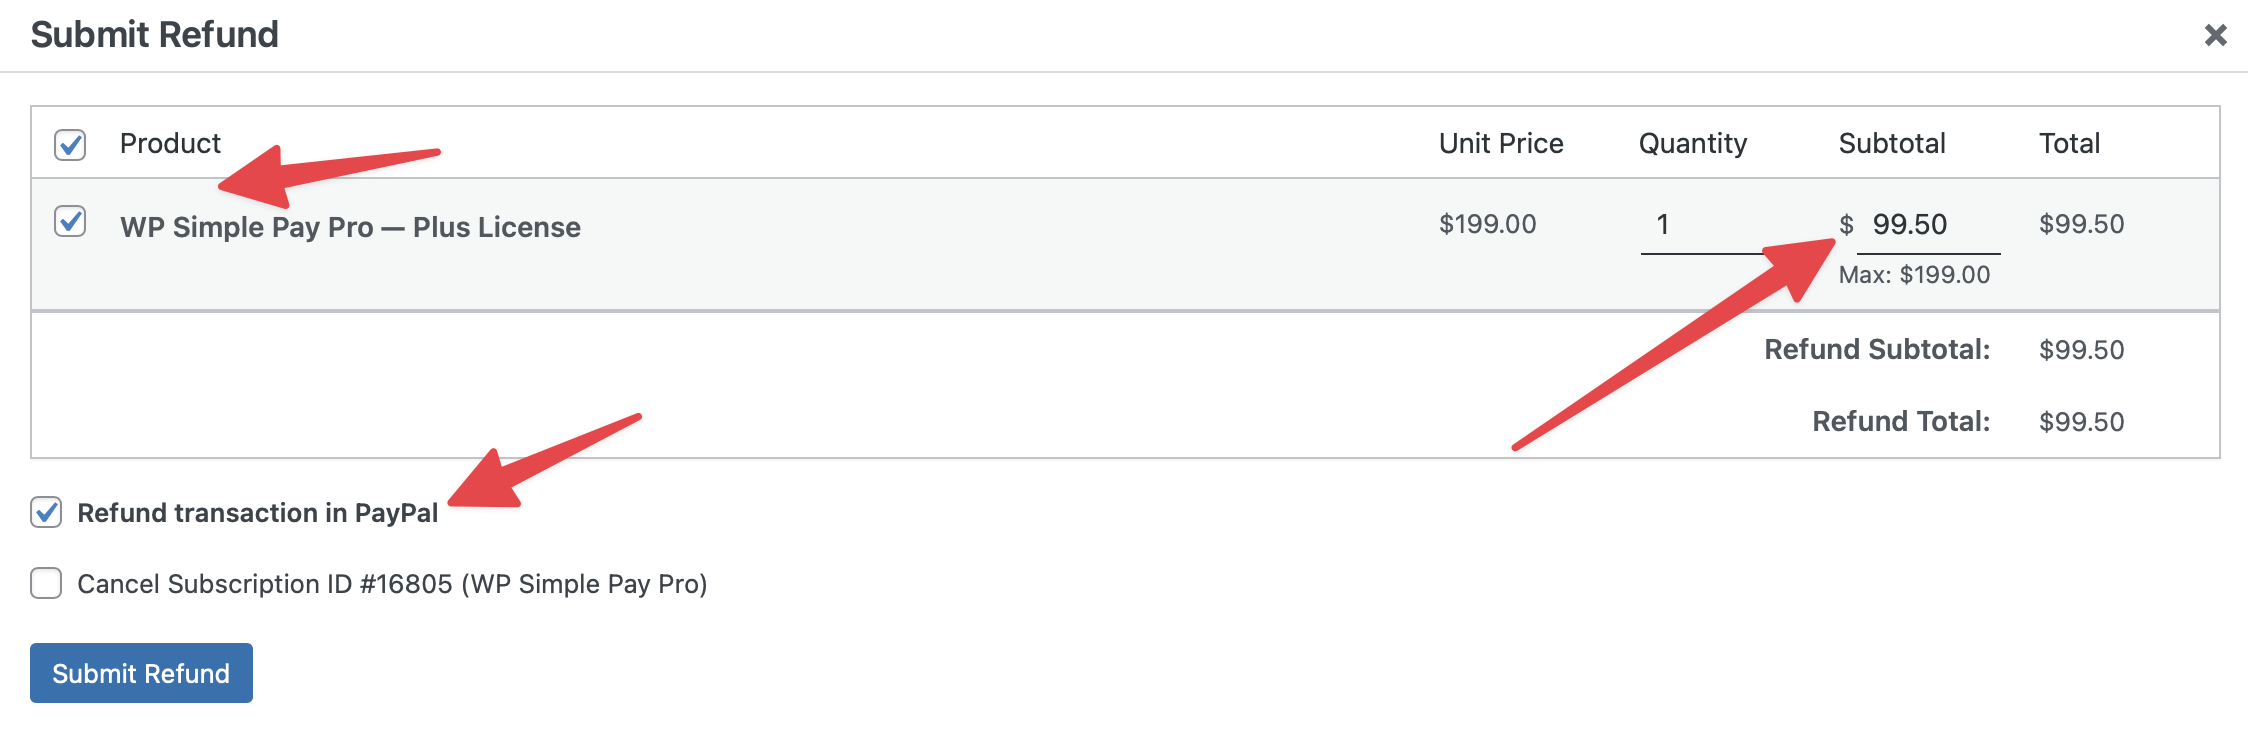Close the Submit Refund dialog
Viewport: 2248px width, 734px height.
(2215, 35)
